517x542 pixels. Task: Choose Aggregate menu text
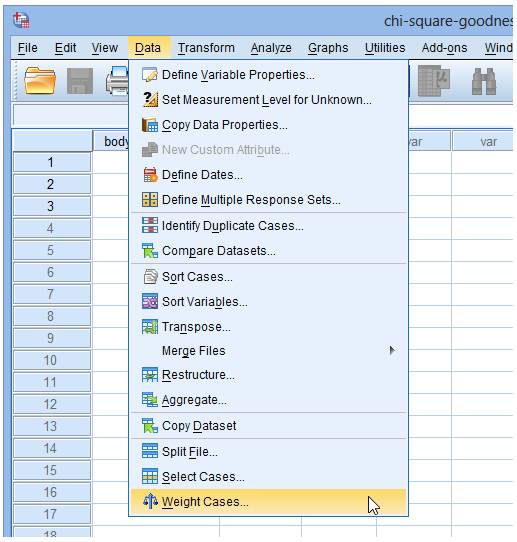[x=194, y=400]
